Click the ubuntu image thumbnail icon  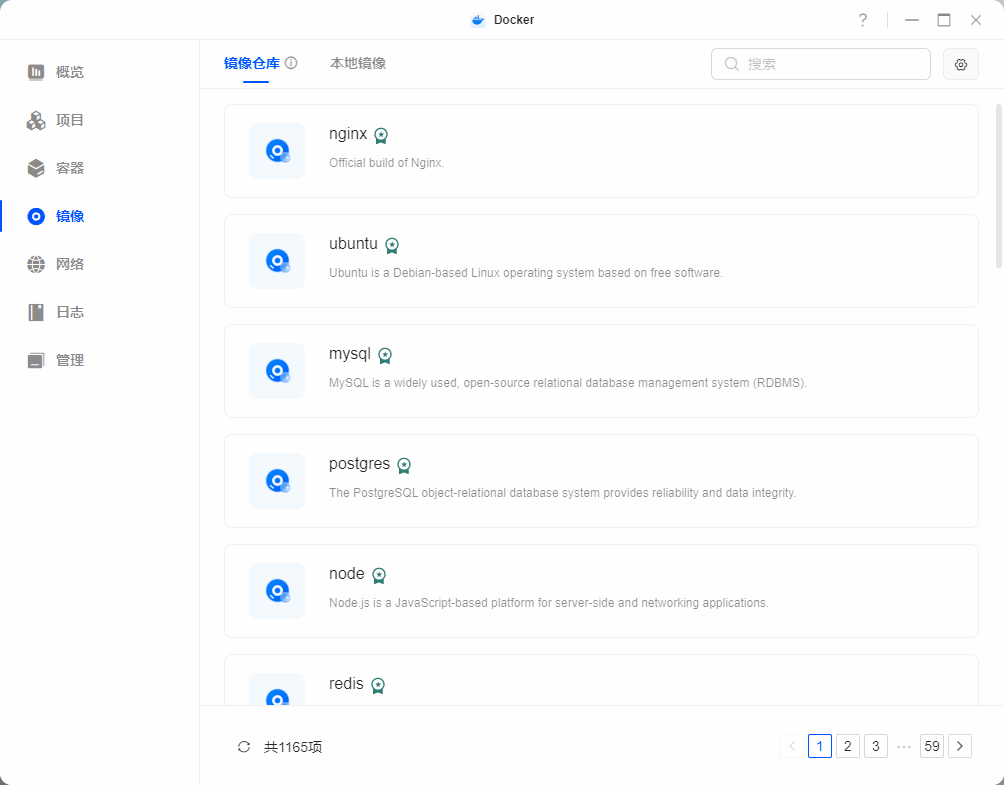click(x=277, y=261)
